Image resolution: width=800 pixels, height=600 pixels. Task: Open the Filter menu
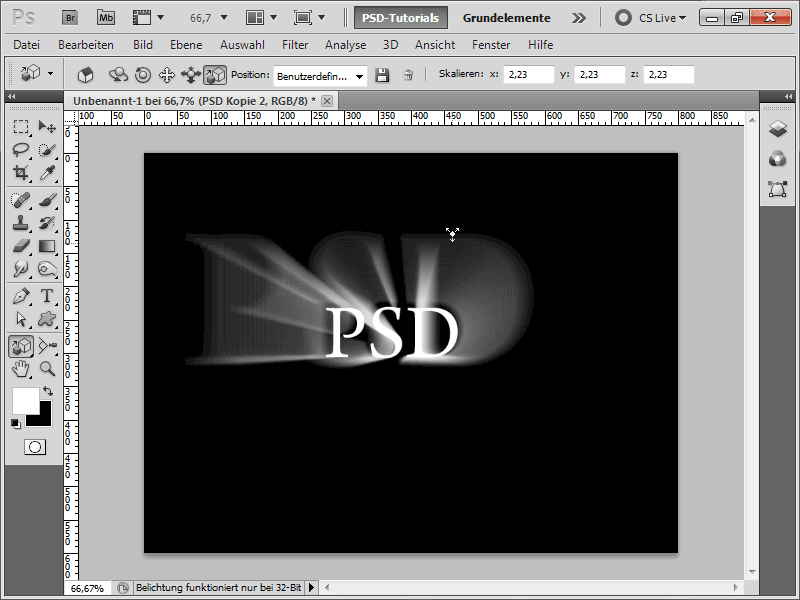[x=295, y=45]
